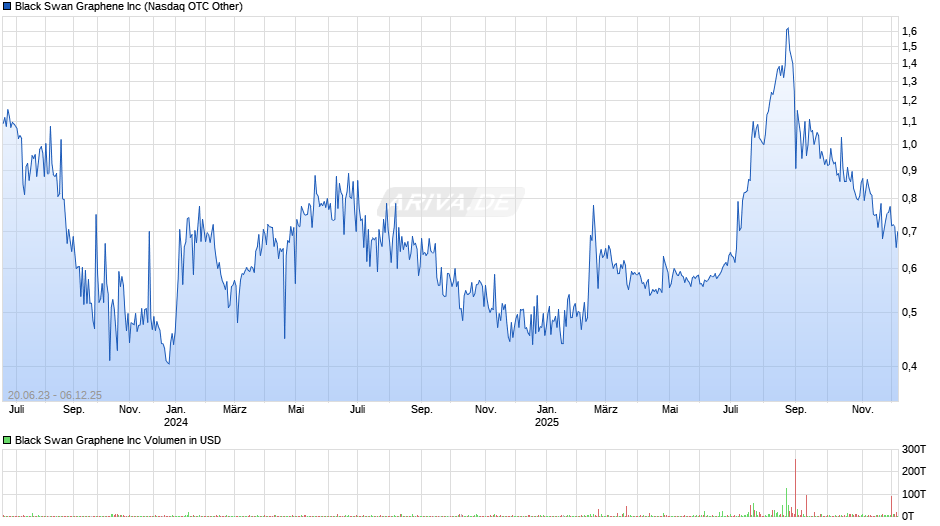Click the tall green volume bar before September 2025

[x=787, y=502]
